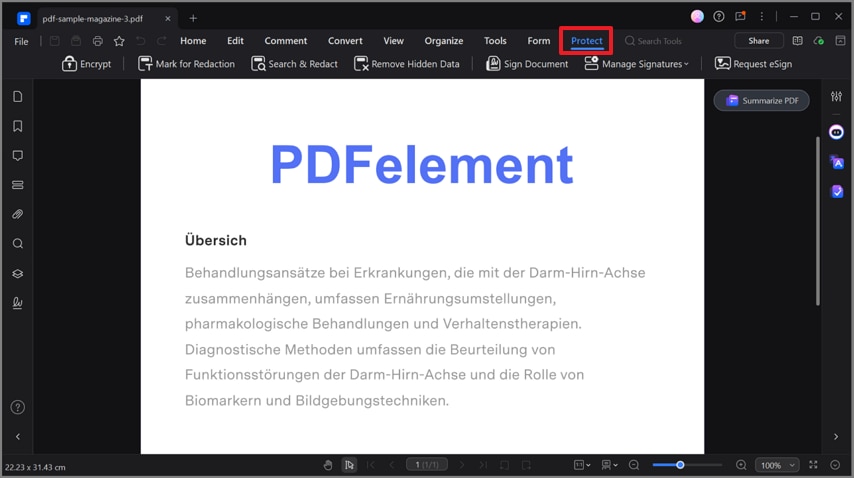Click the Zoom in plus icon
854x478 pixels.
(741, 465)
